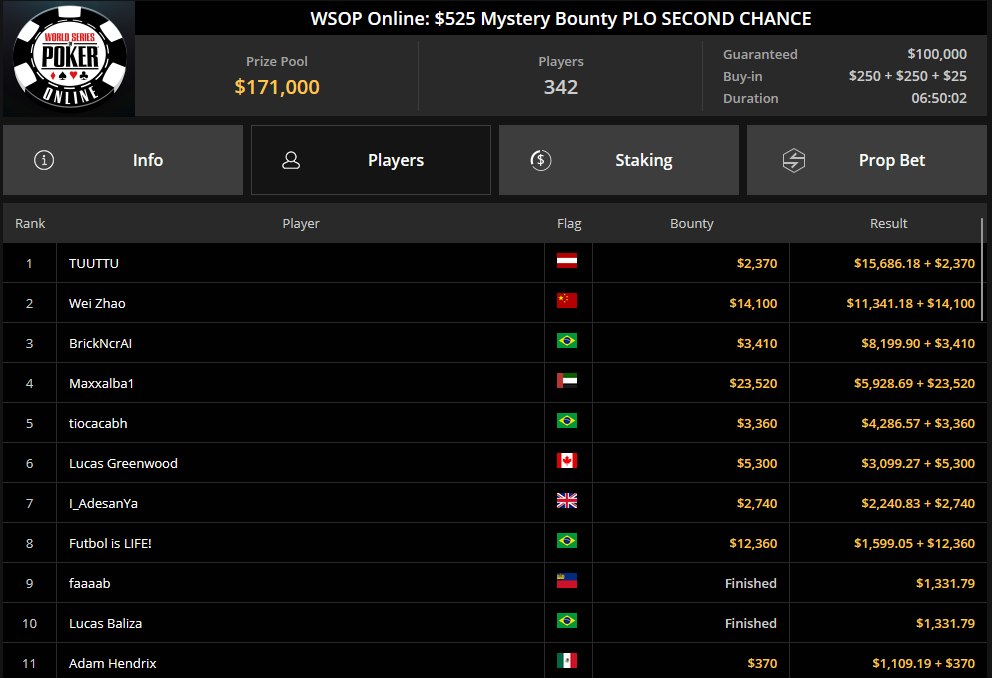Select player Futbol is LIFE!

[x=110, y=543]
